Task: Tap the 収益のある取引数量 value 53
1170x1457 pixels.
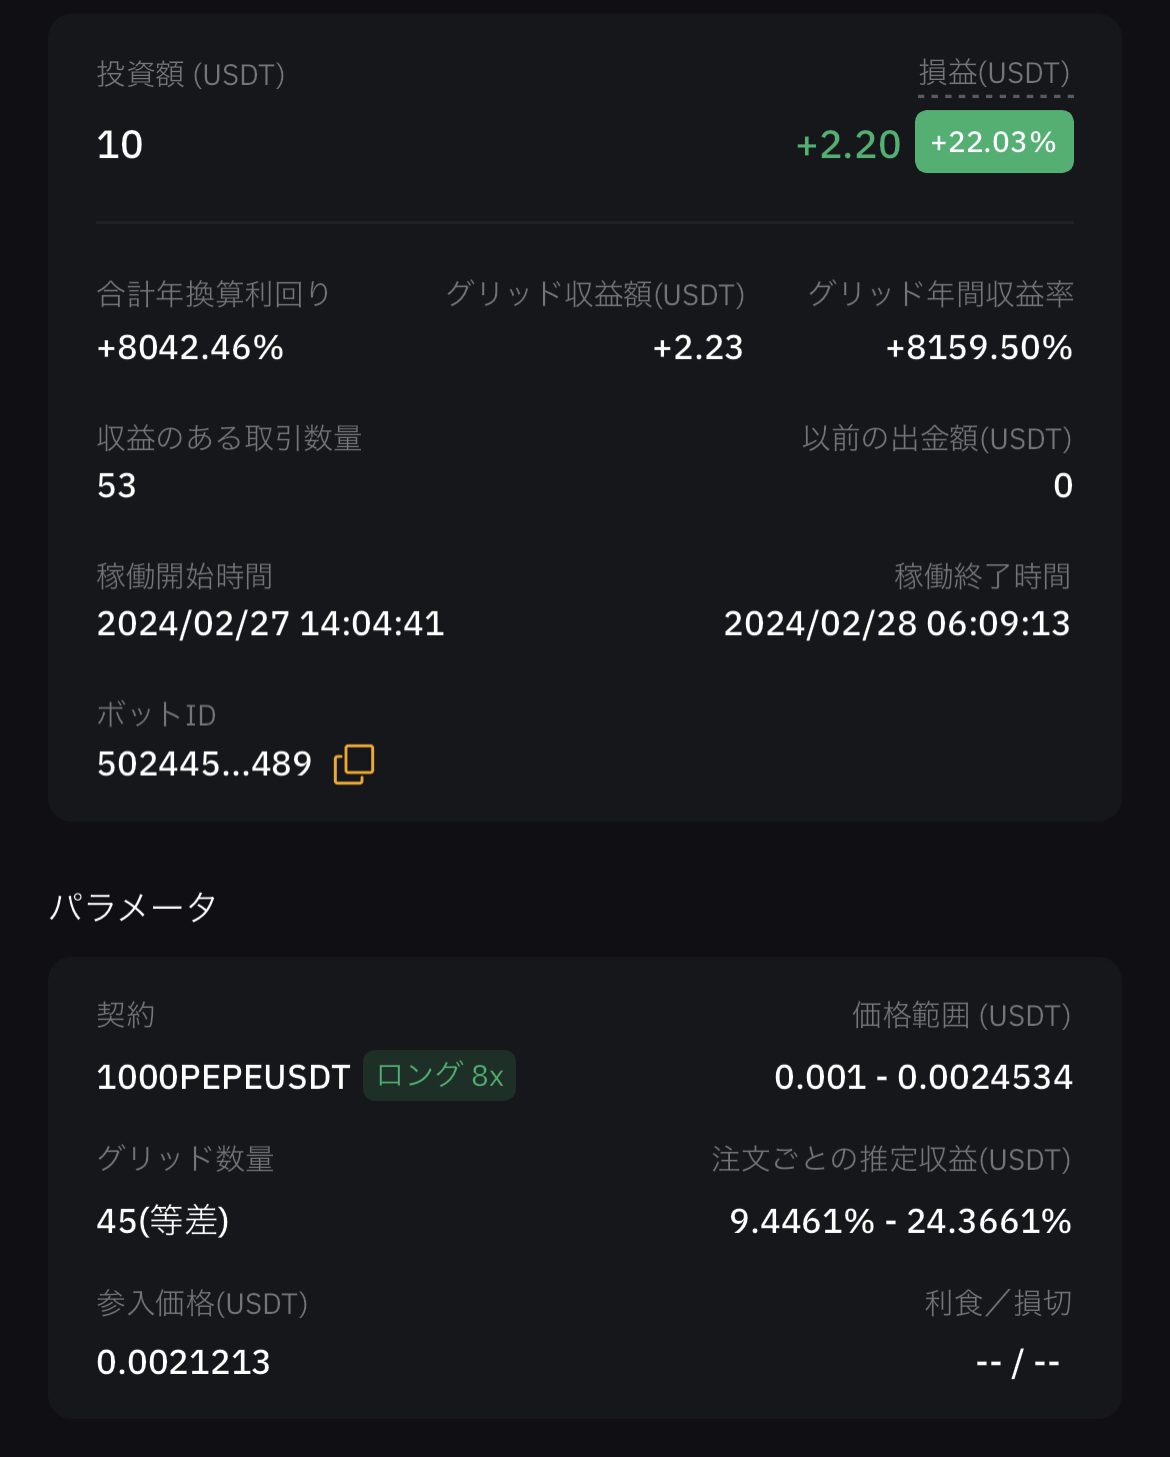Action: click(x=116, y=486)
